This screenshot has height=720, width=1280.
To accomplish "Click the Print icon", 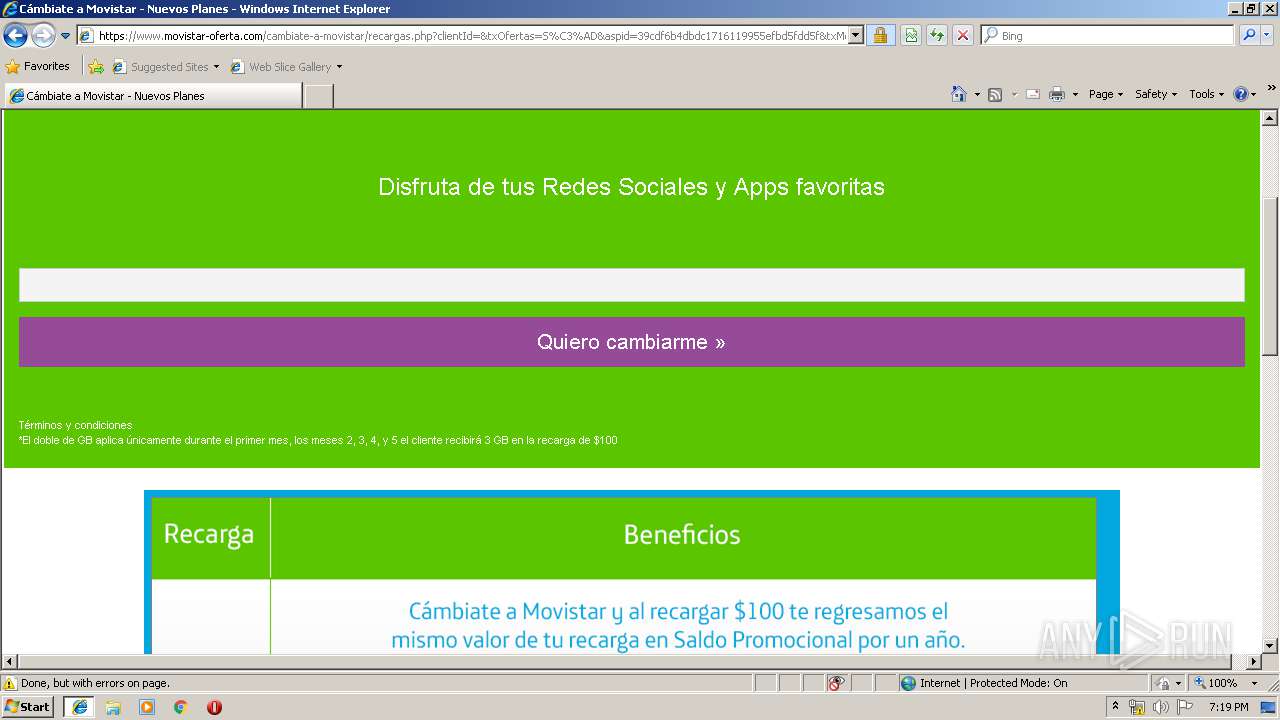I will (x=1057, y=94).
